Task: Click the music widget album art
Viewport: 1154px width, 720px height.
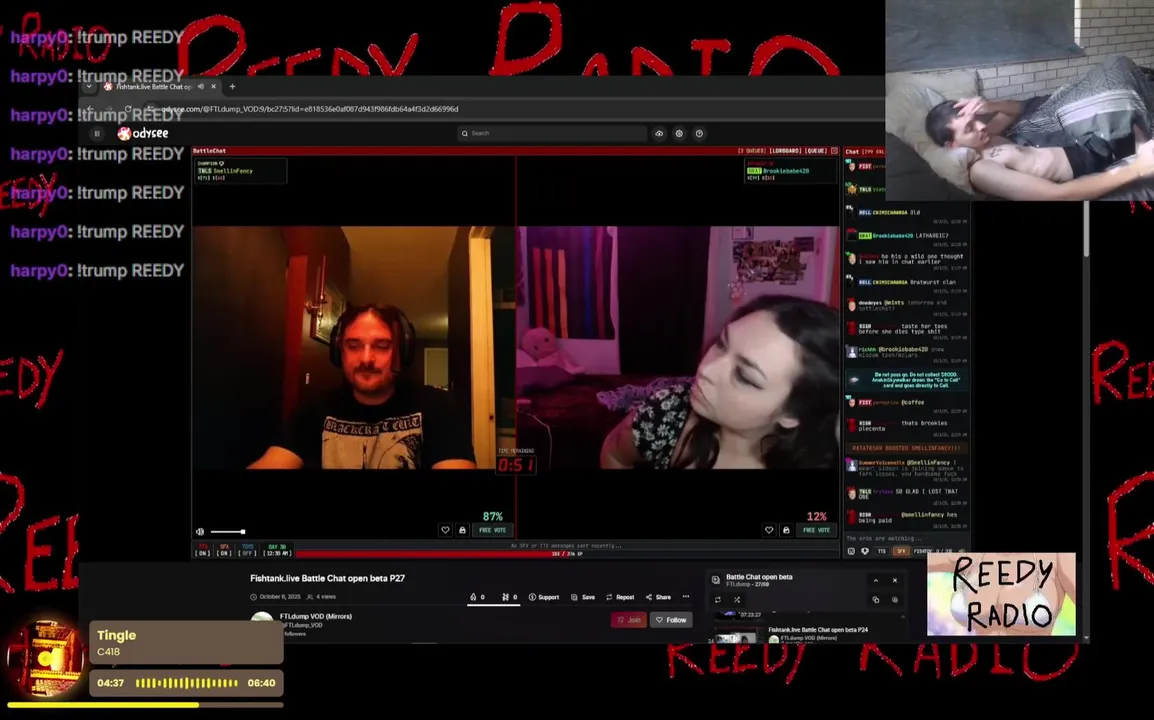Action: click(x=46, y=657)
